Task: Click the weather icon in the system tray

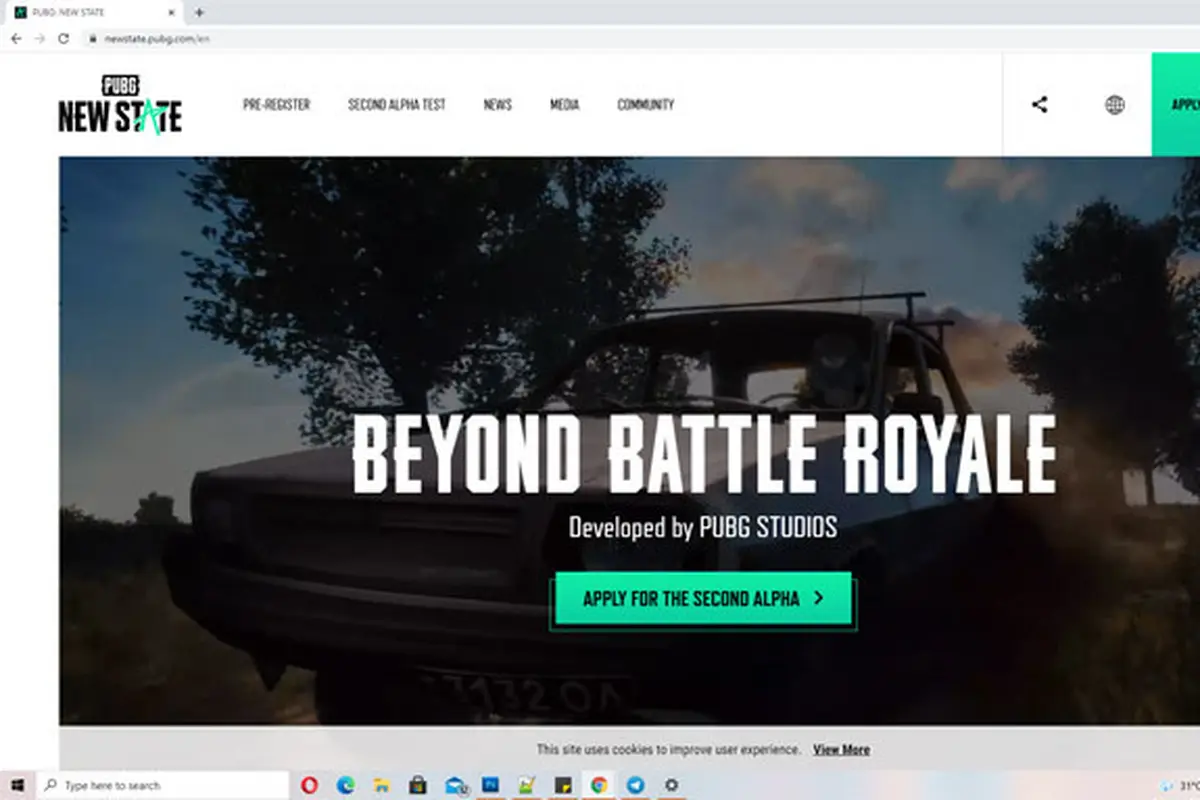Action: coord(1168,785)
